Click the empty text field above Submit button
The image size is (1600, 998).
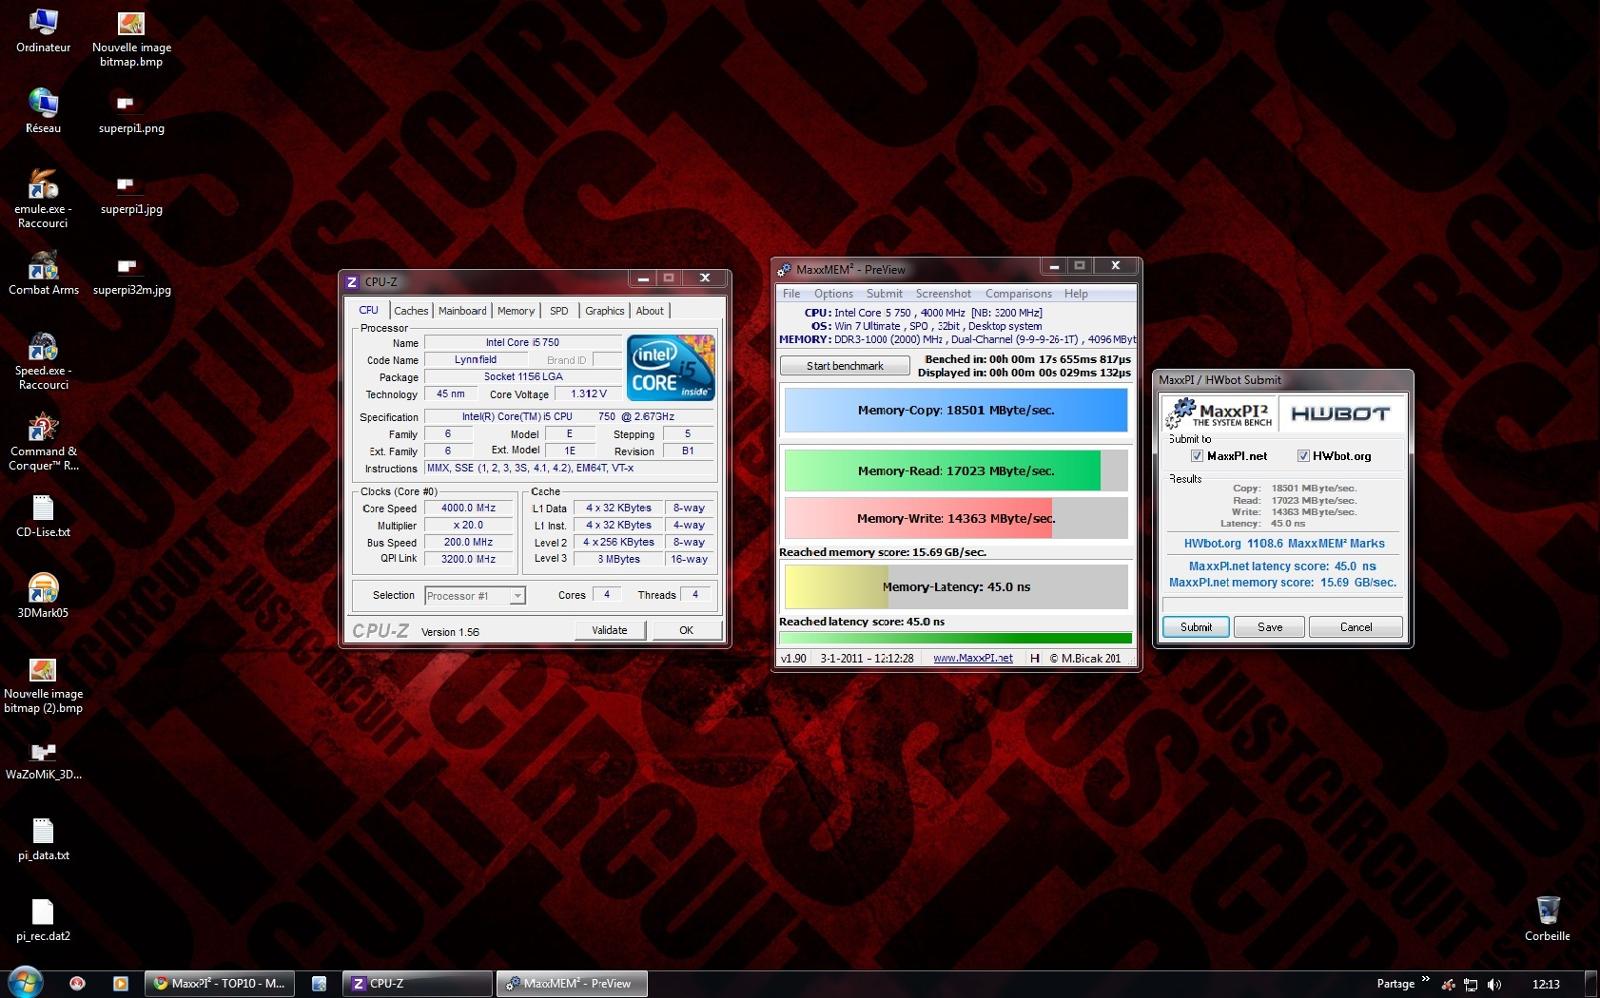1283,605
